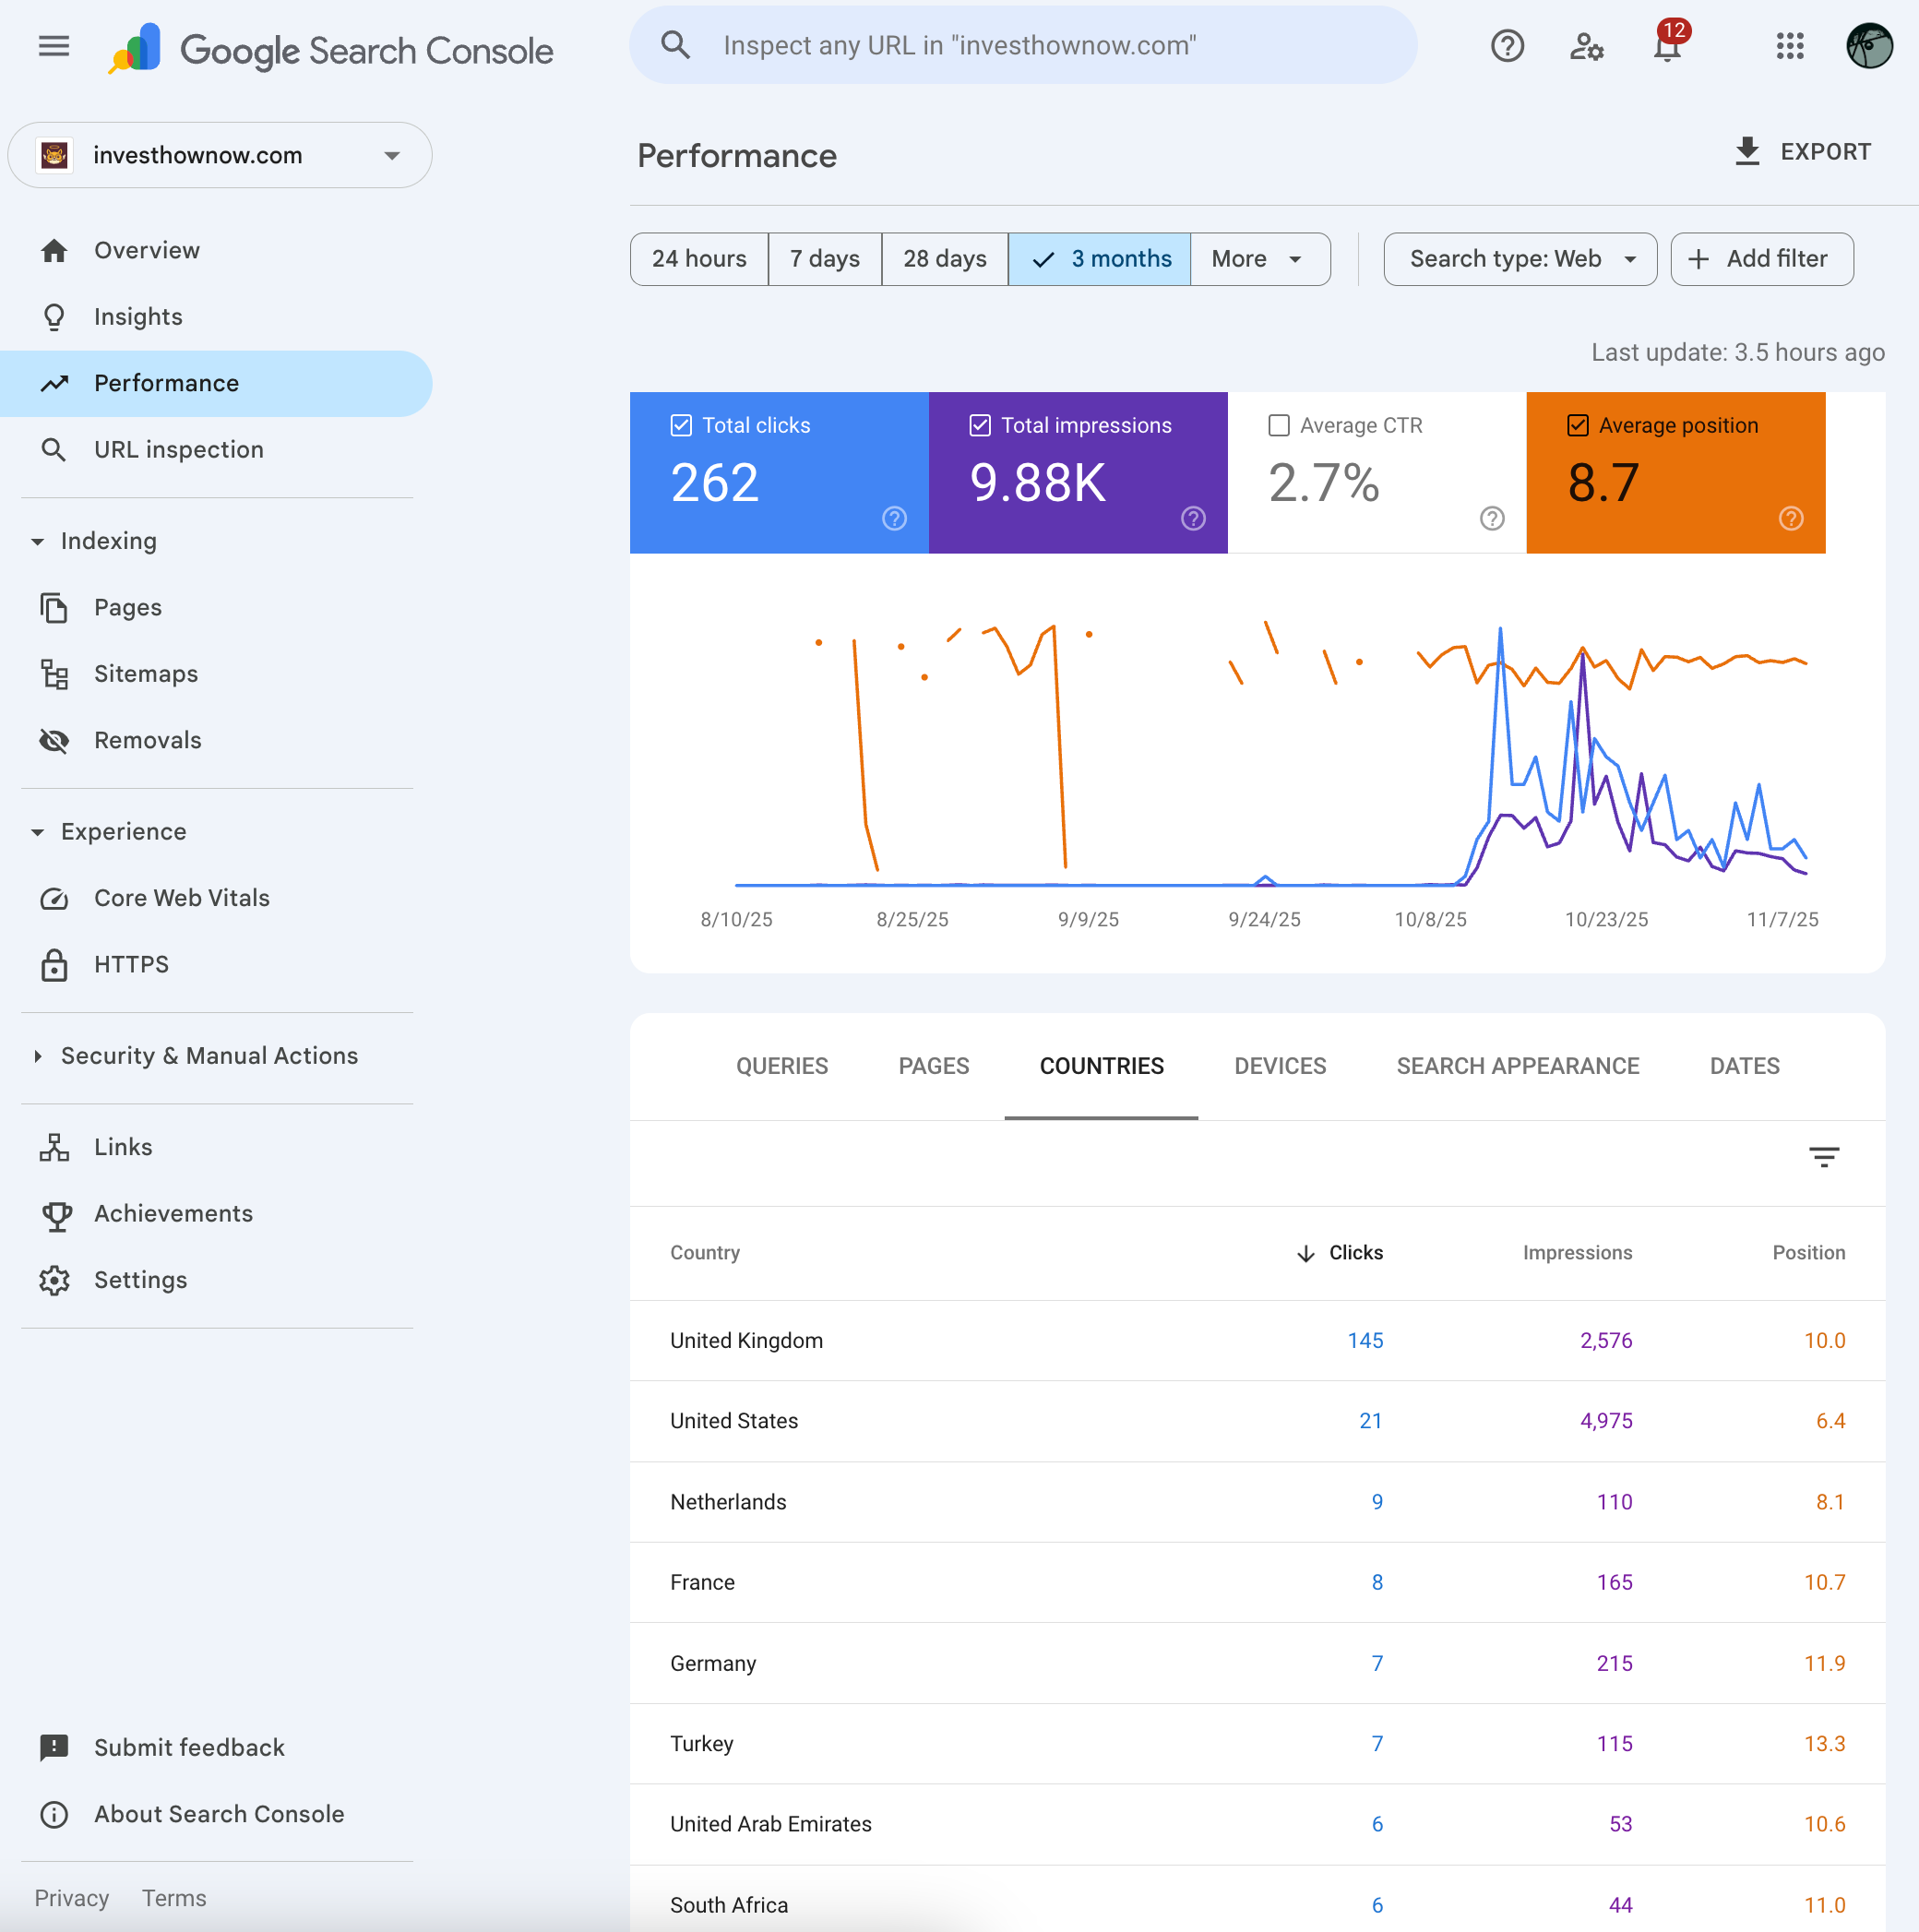Click the URL inspection search field
The height and width of the screenshot is (1932, 1919).
pyautogui.click(x=1020, y=46)
